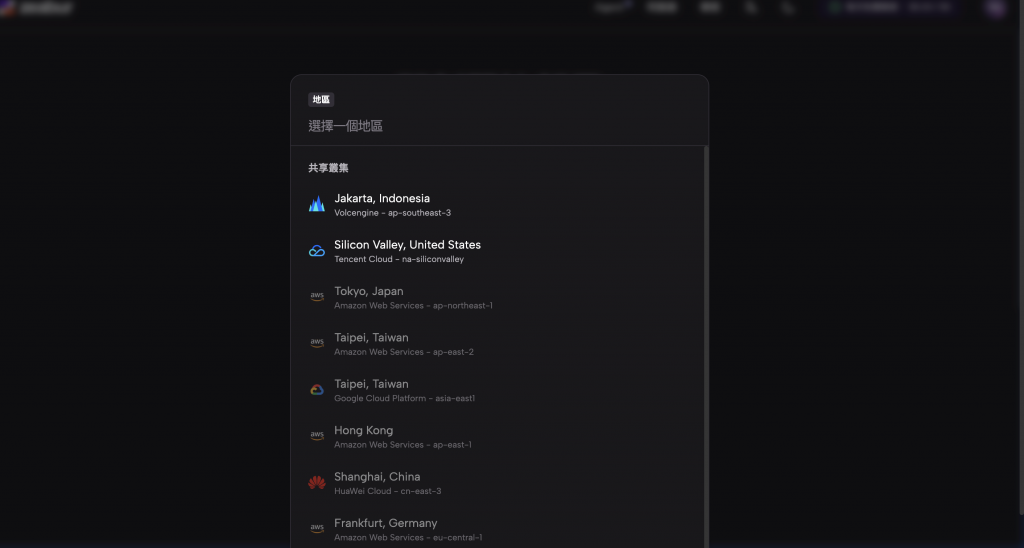Select the Jakarta, Indonesia region
The height and width of the screenshot is (548, 1024).
click(x=498, y=204)
